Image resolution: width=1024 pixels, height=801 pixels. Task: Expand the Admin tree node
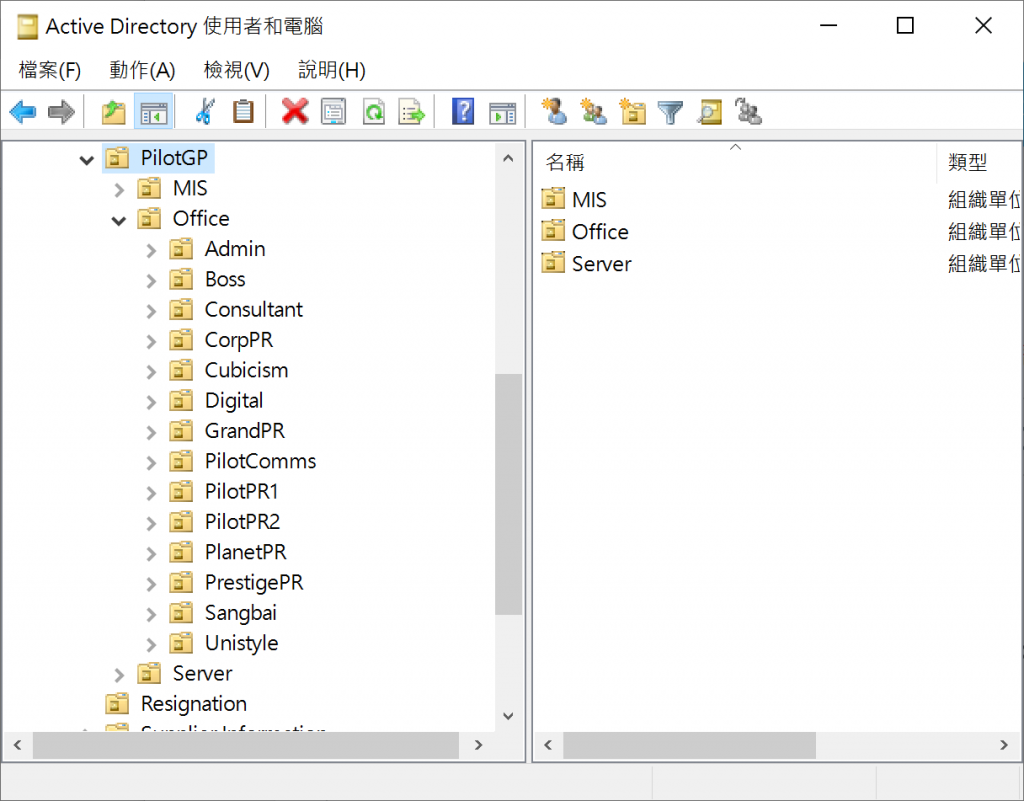click(x=151, y=251)
